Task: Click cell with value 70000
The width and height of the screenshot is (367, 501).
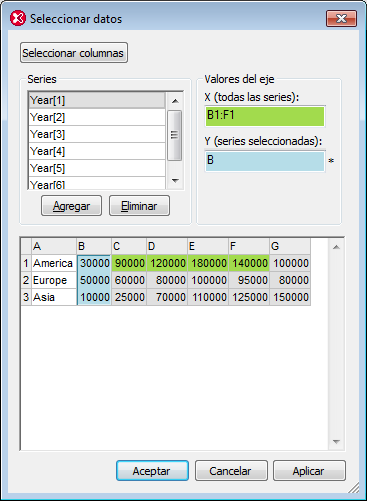Action: 167,297
